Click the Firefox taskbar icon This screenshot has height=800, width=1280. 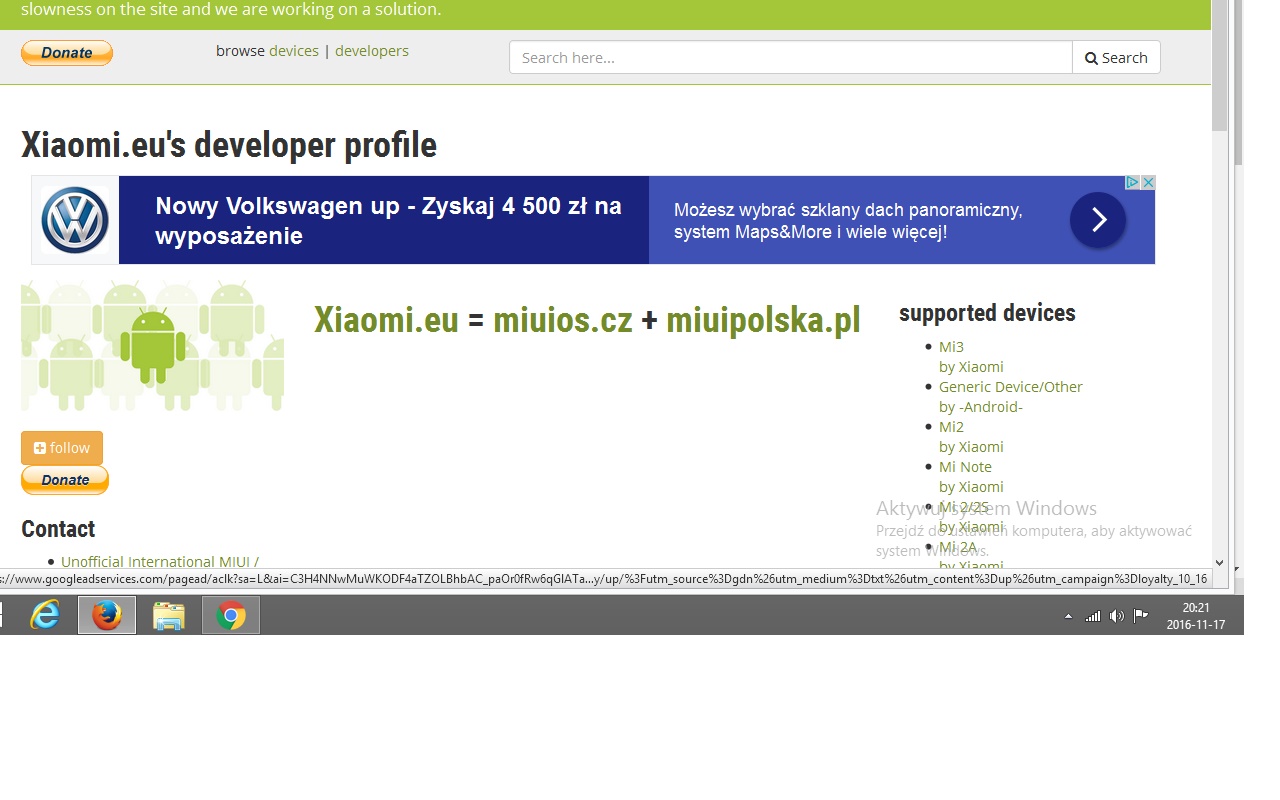(107, 615)
